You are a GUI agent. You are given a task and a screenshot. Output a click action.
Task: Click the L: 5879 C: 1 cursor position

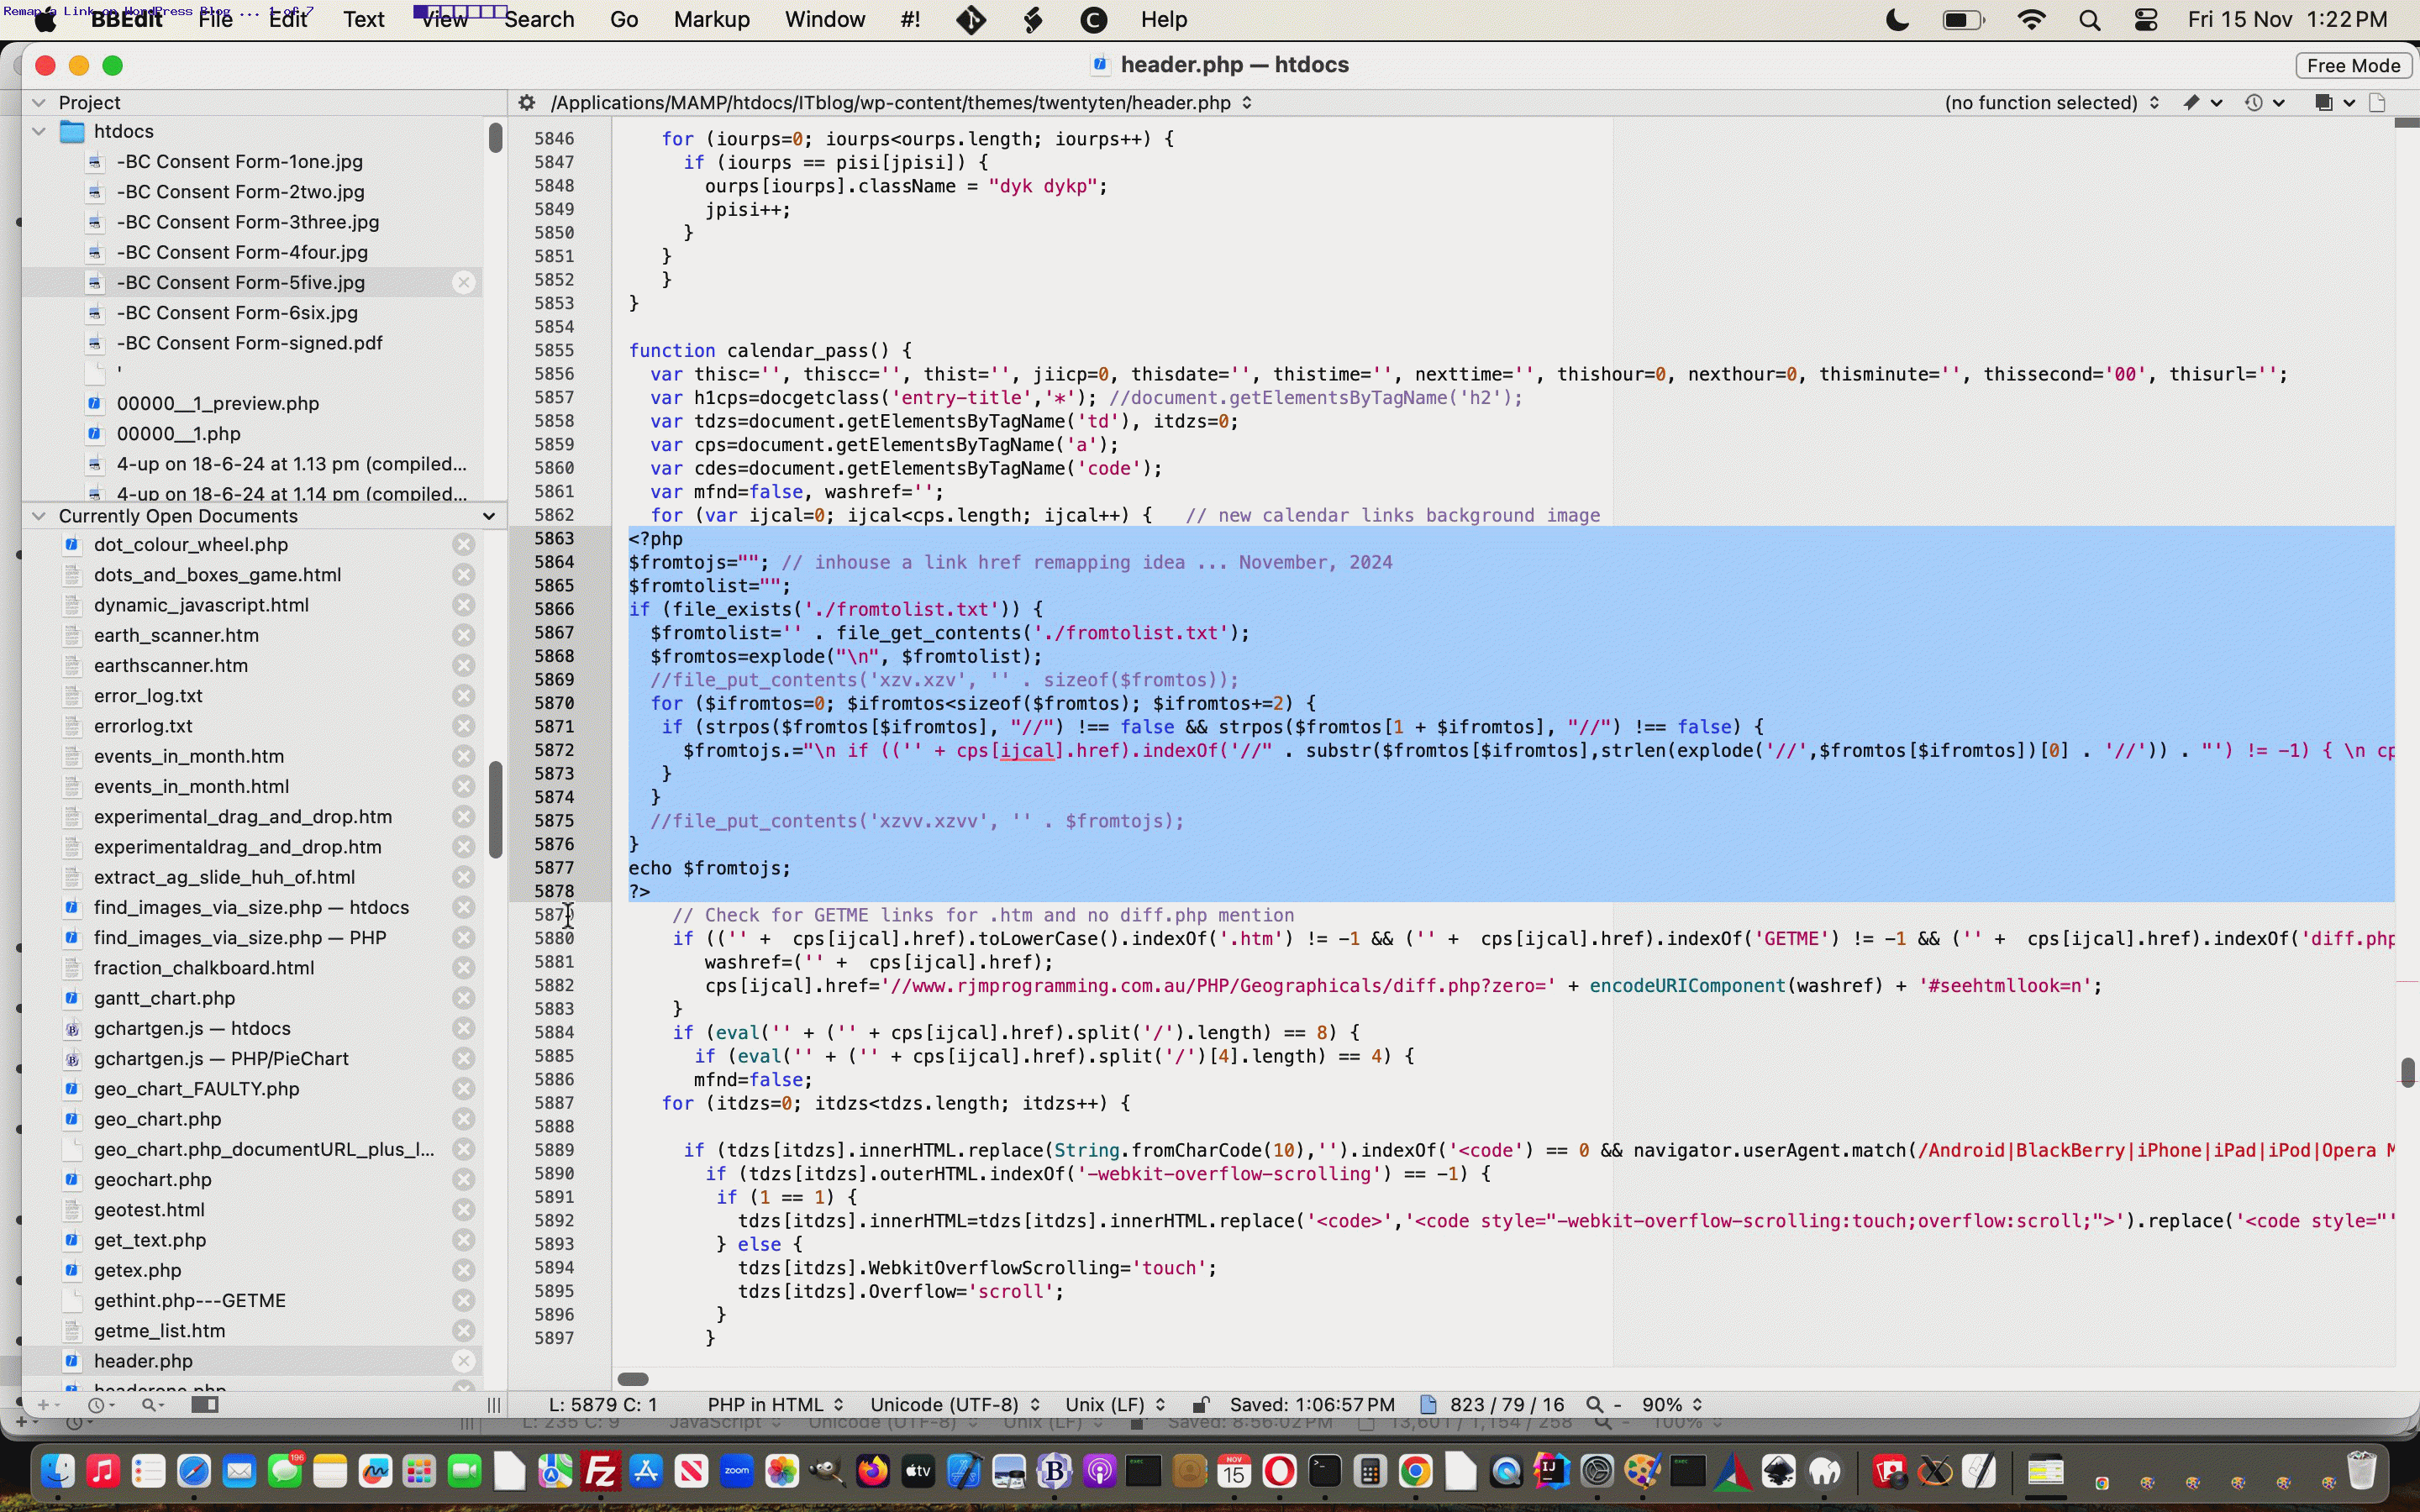tap(603, 1404)
